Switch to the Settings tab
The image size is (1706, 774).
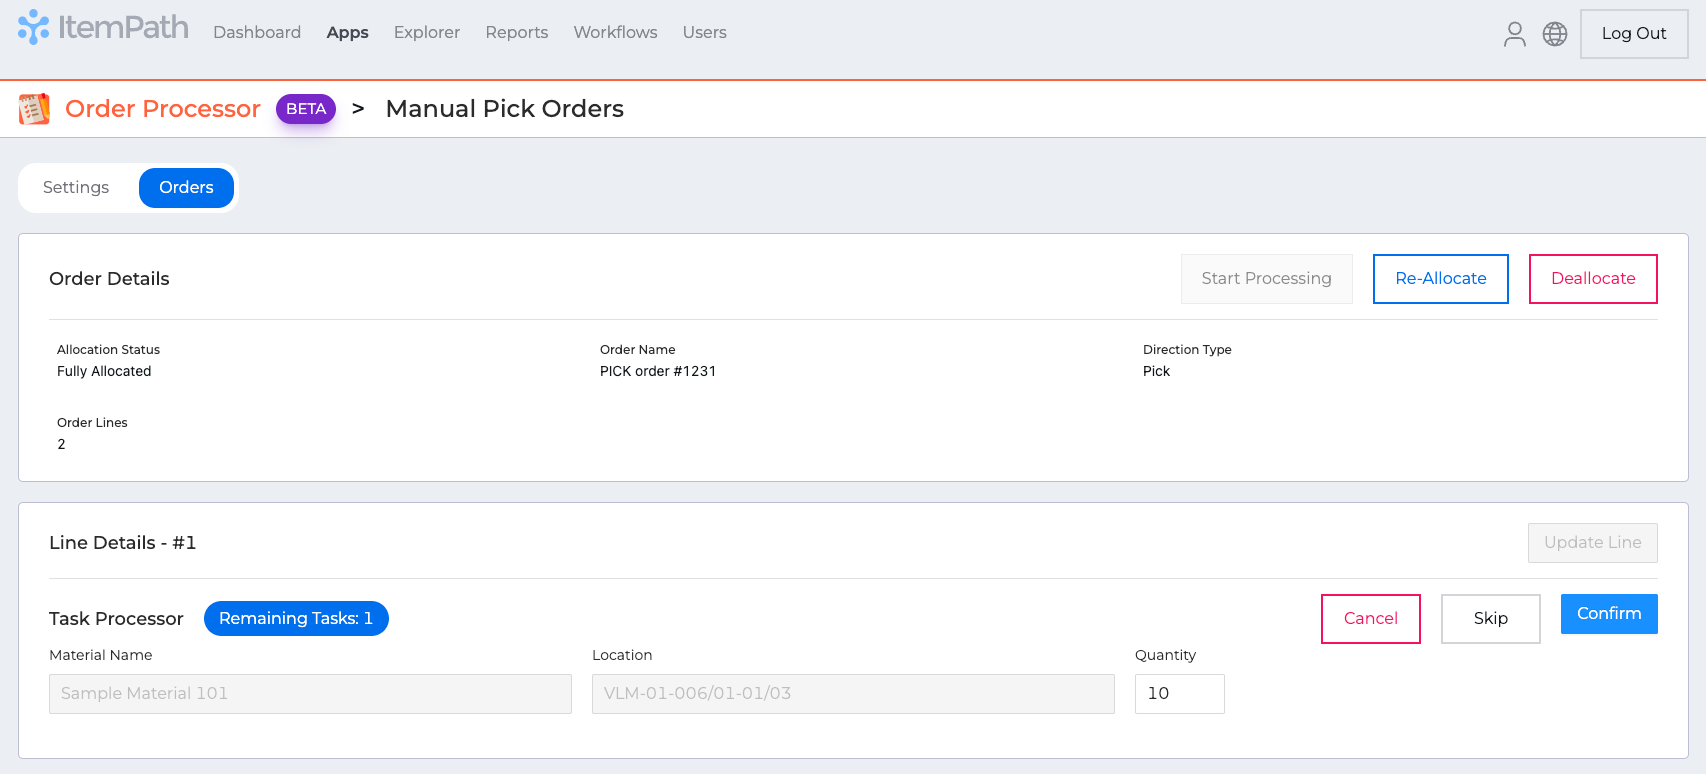(76, 188)
